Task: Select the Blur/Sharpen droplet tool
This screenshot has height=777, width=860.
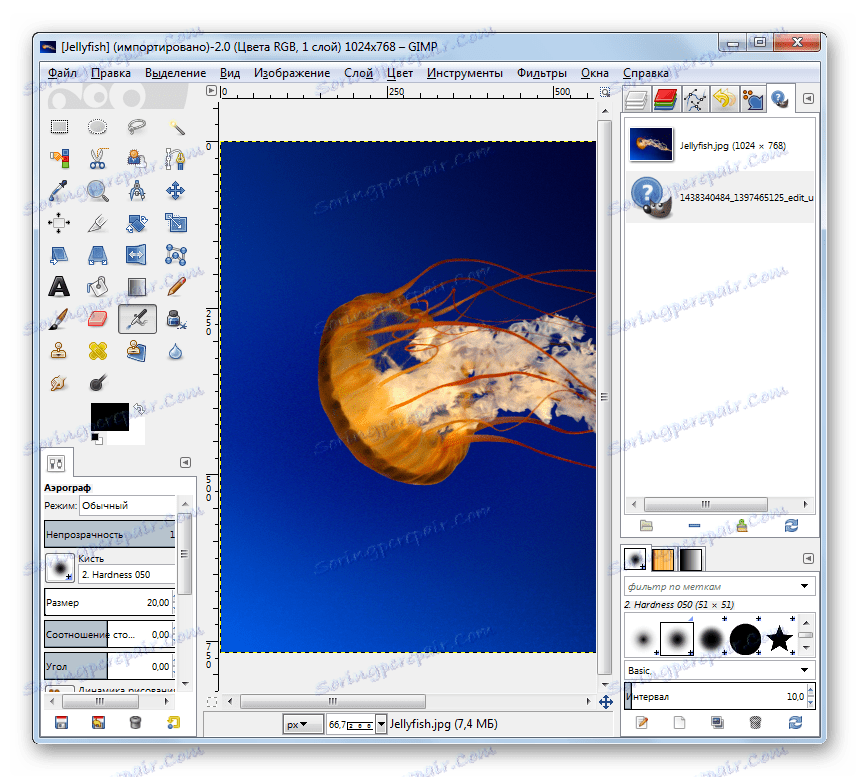Action: 176,351
